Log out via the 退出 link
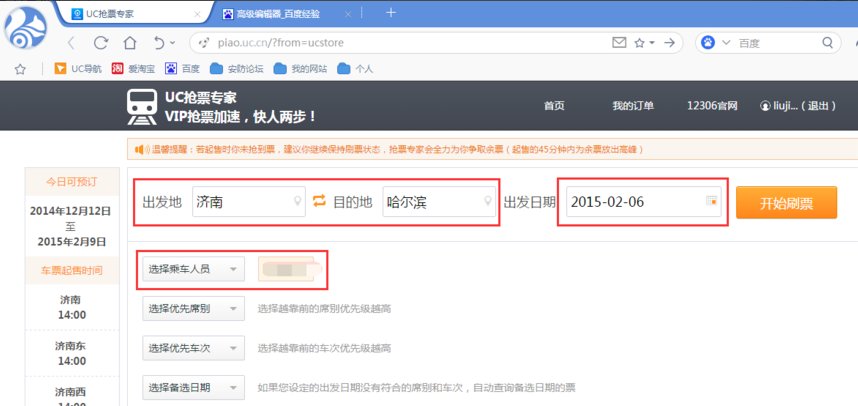Screen dimensions: 858x406 pyautogui.click(x=818, y=106)
